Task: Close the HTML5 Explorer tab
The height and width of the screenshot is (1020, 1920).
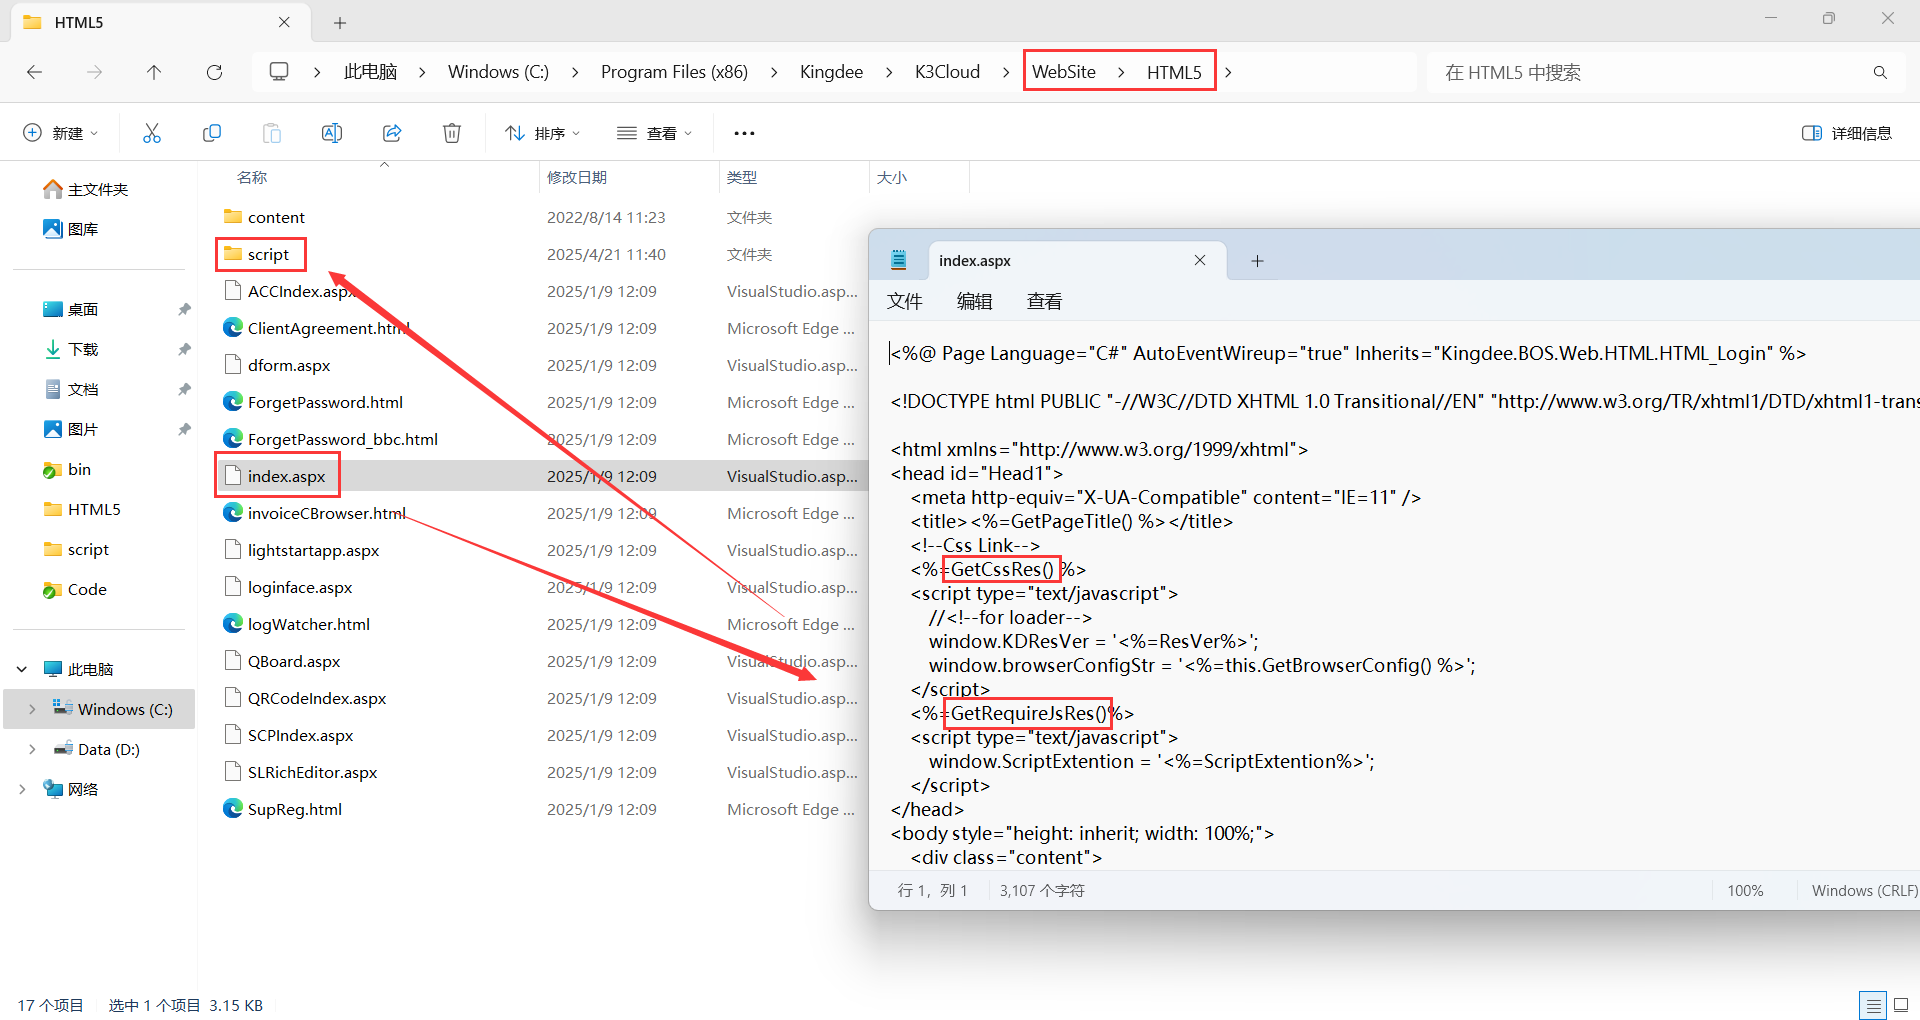Action: coord(284,22)
